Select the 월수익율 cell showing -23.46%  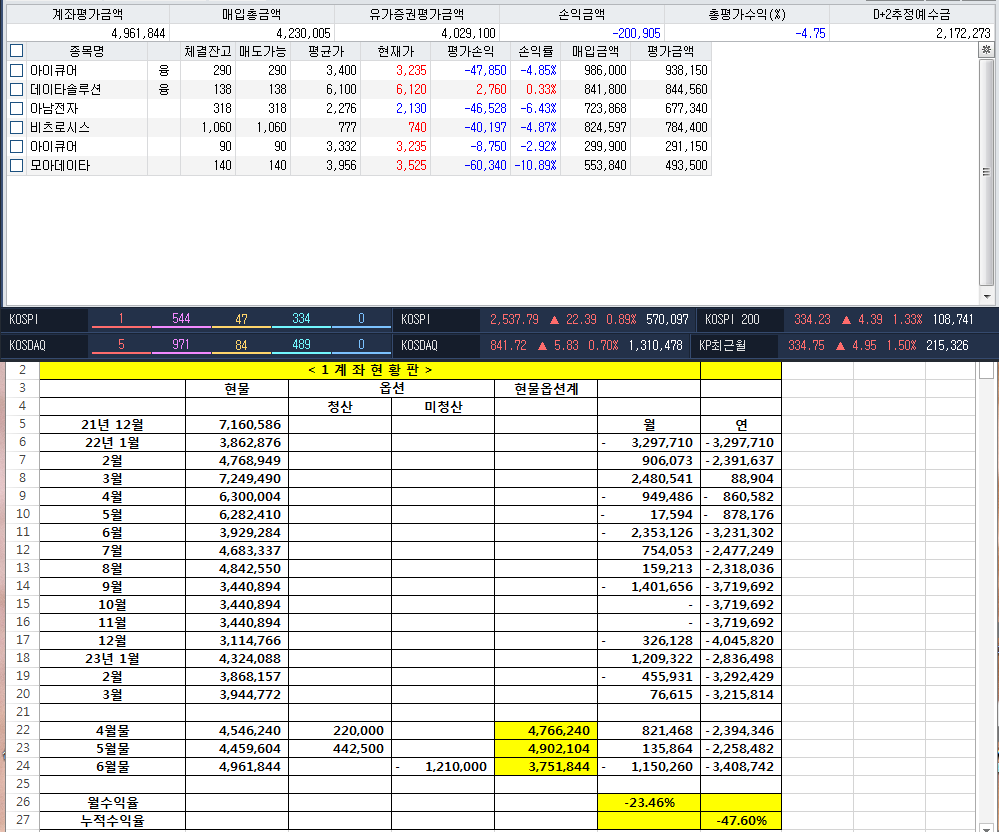click(x=648, y=802)
